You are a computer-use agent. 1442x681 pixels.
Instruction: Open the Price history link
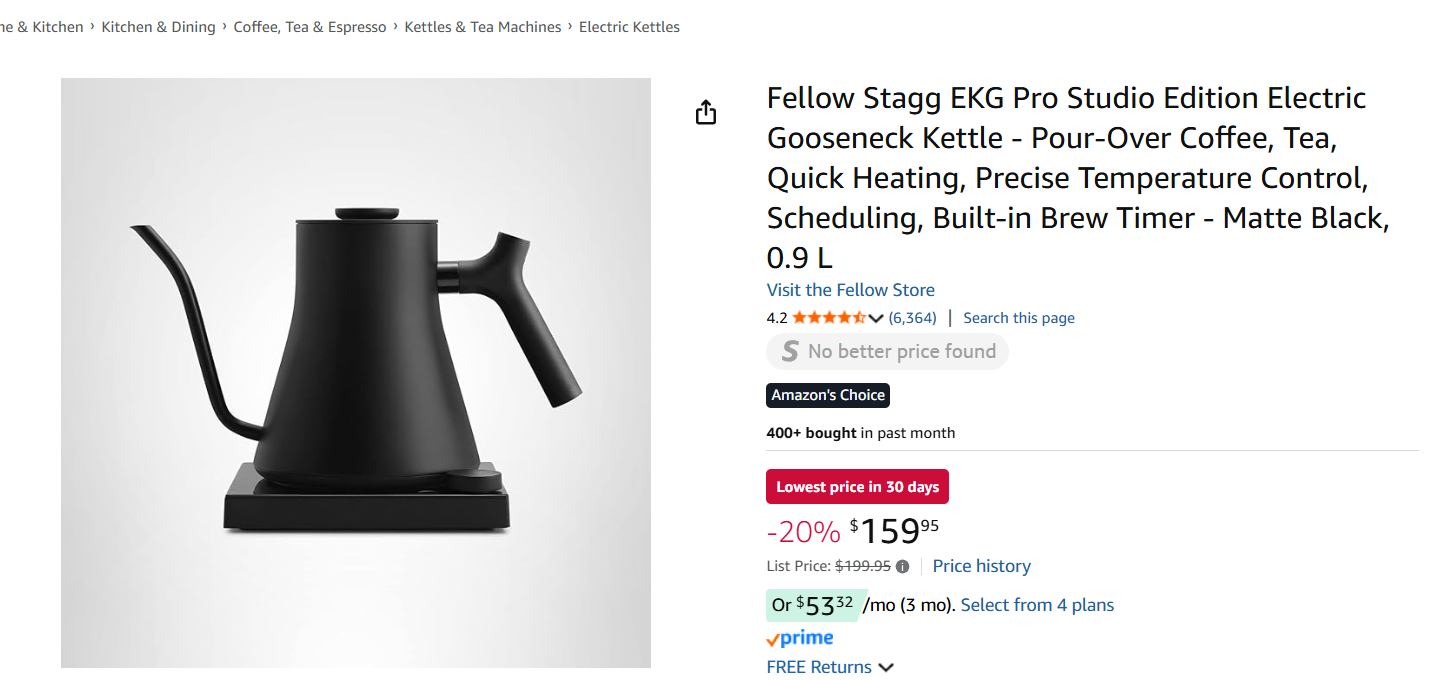981,566
